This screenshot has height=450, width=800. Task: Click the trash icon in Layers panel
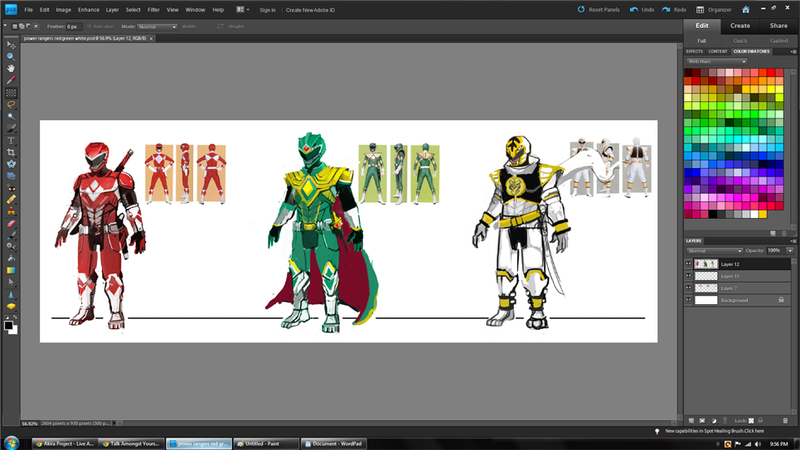click(785, 420)
